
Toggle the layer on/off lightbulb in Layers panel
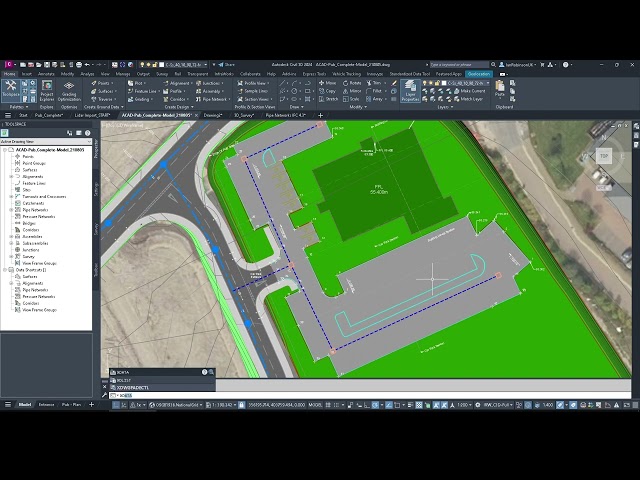[424, 83]
